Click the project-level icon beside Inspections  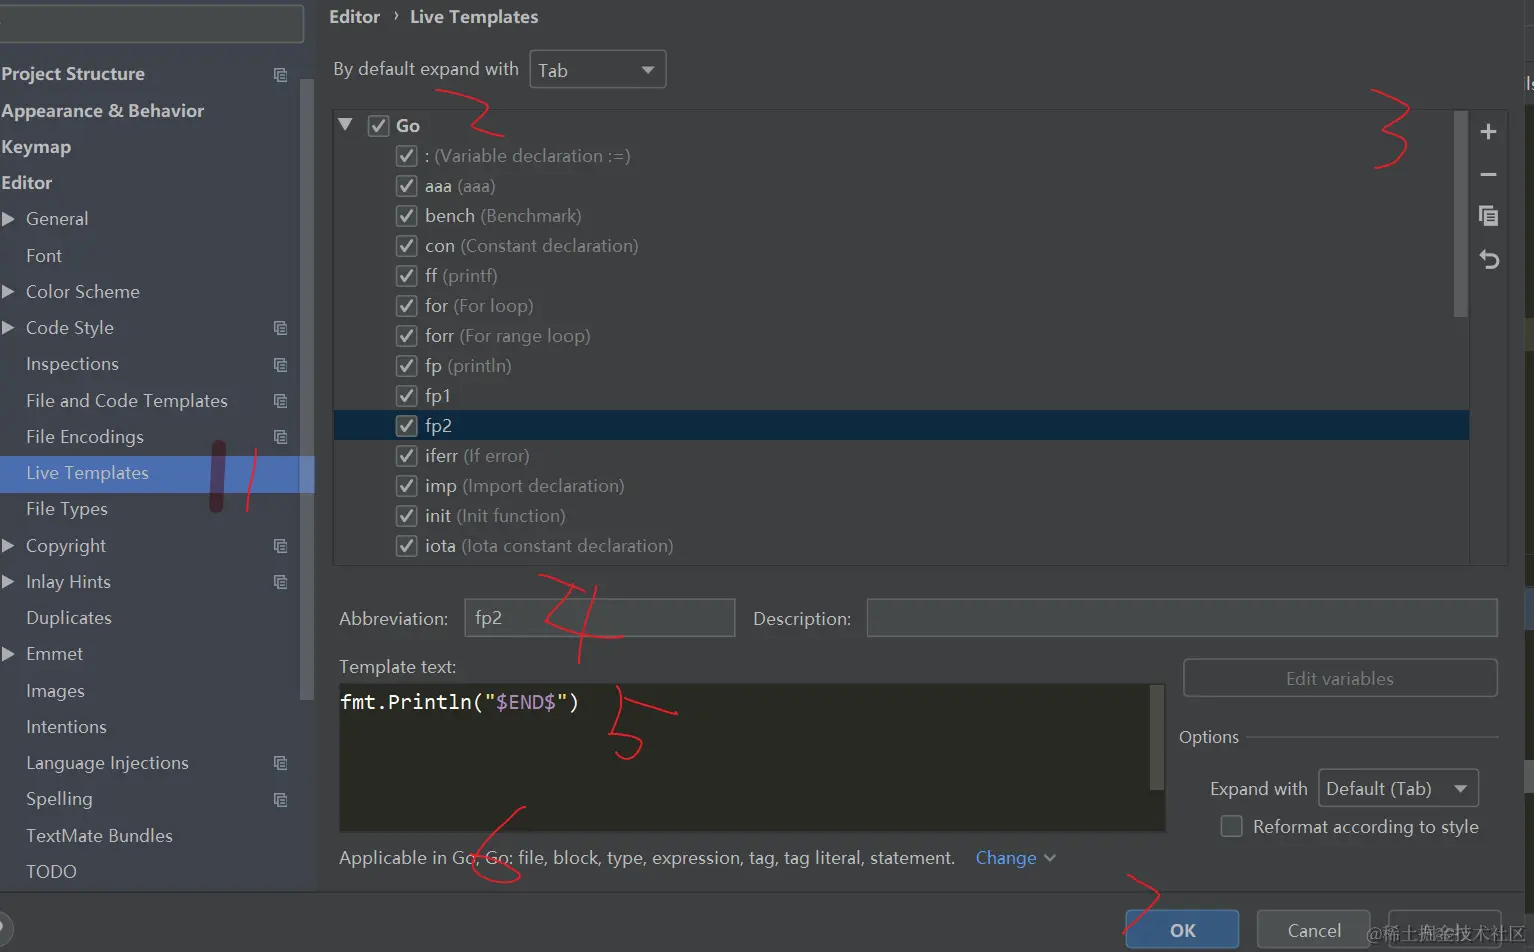pos(280,365)
